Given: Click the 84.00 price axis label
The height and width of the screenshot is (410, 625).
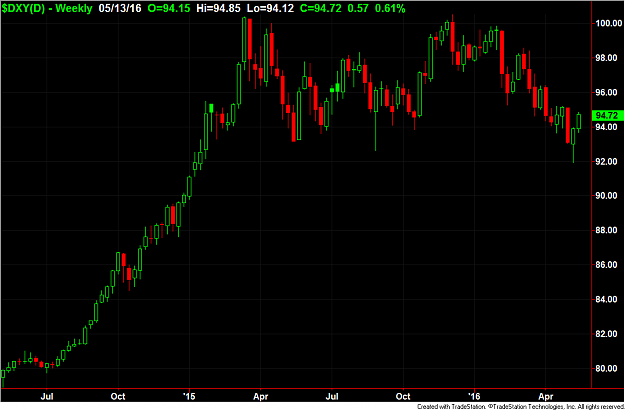Looking at the screenshot, I should coord(607,299).
